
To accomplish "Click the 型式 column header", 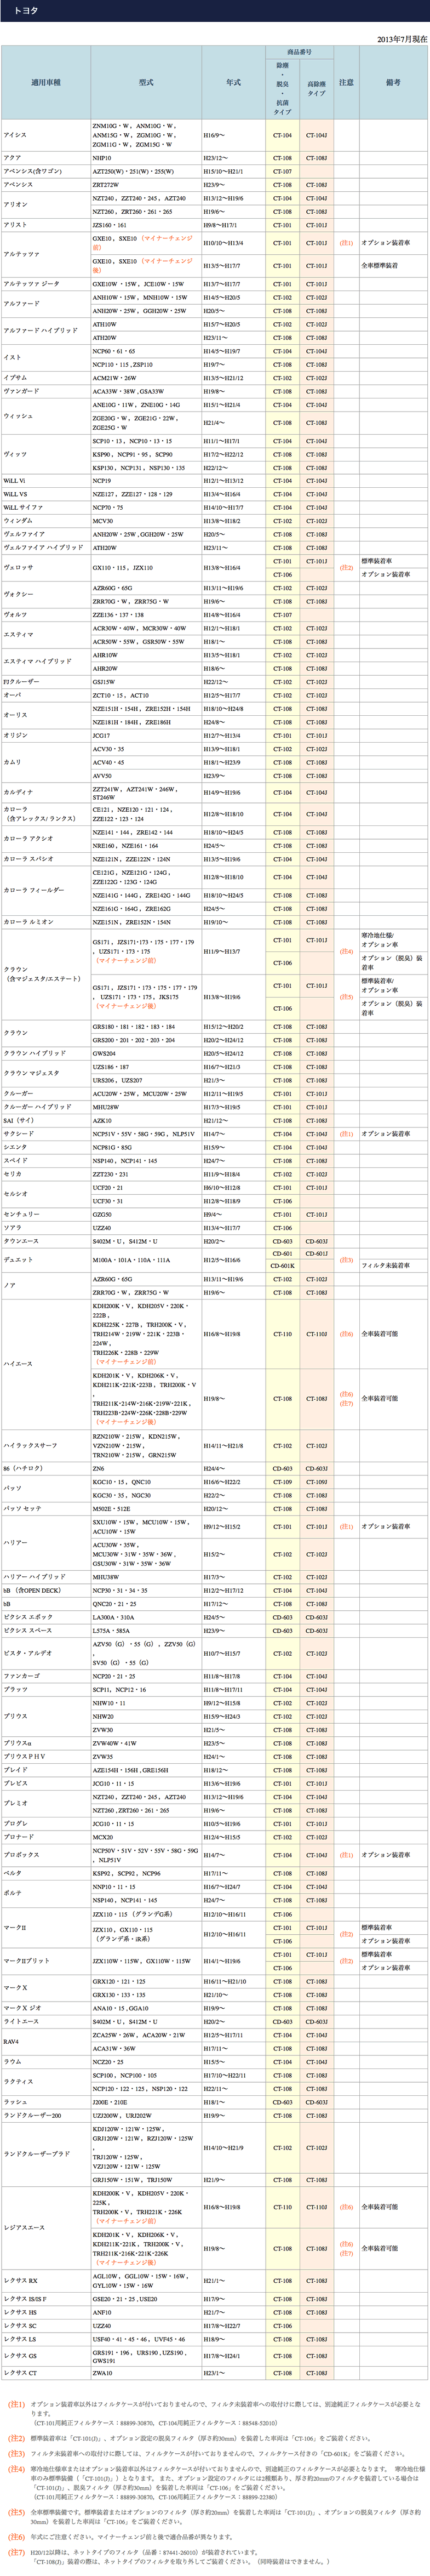I will click(x=146, y=83).
